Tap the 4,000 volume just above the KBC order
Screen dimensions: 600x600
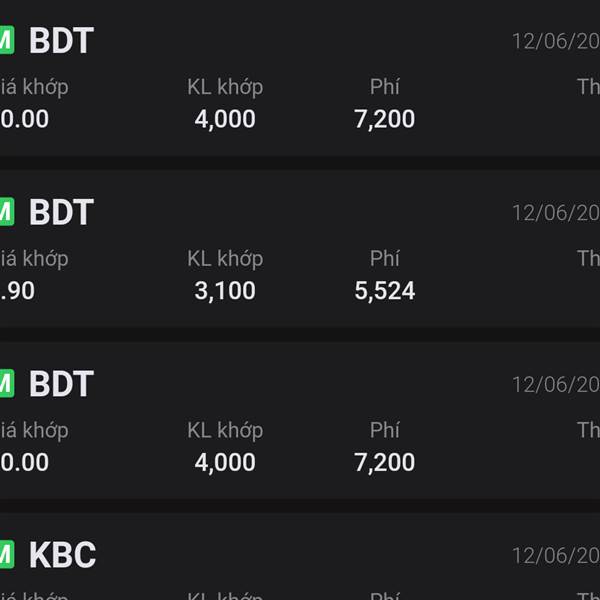pyautogui.click(x=225, y=462)
